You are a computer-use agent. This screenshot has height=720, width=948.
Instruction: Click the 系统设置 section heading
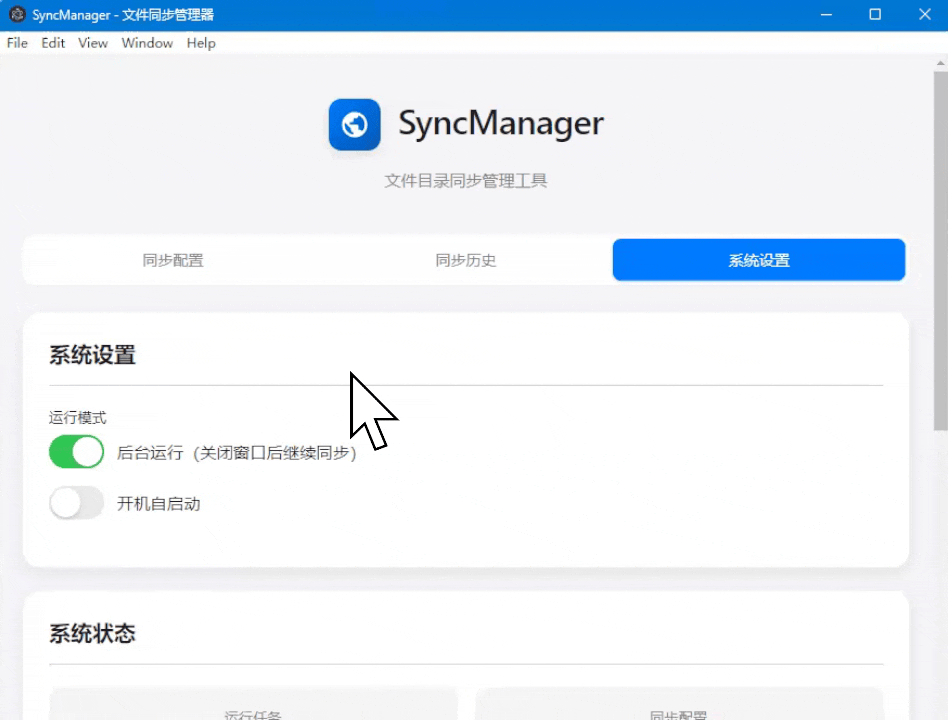(x=92, y=355)
